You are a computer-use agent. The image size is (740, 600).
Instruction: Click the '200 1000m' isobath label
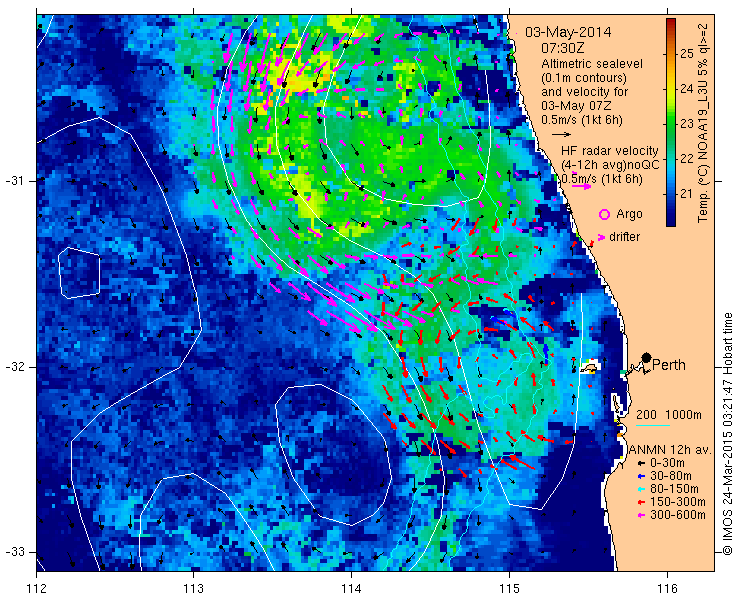[x=669, y=415]
